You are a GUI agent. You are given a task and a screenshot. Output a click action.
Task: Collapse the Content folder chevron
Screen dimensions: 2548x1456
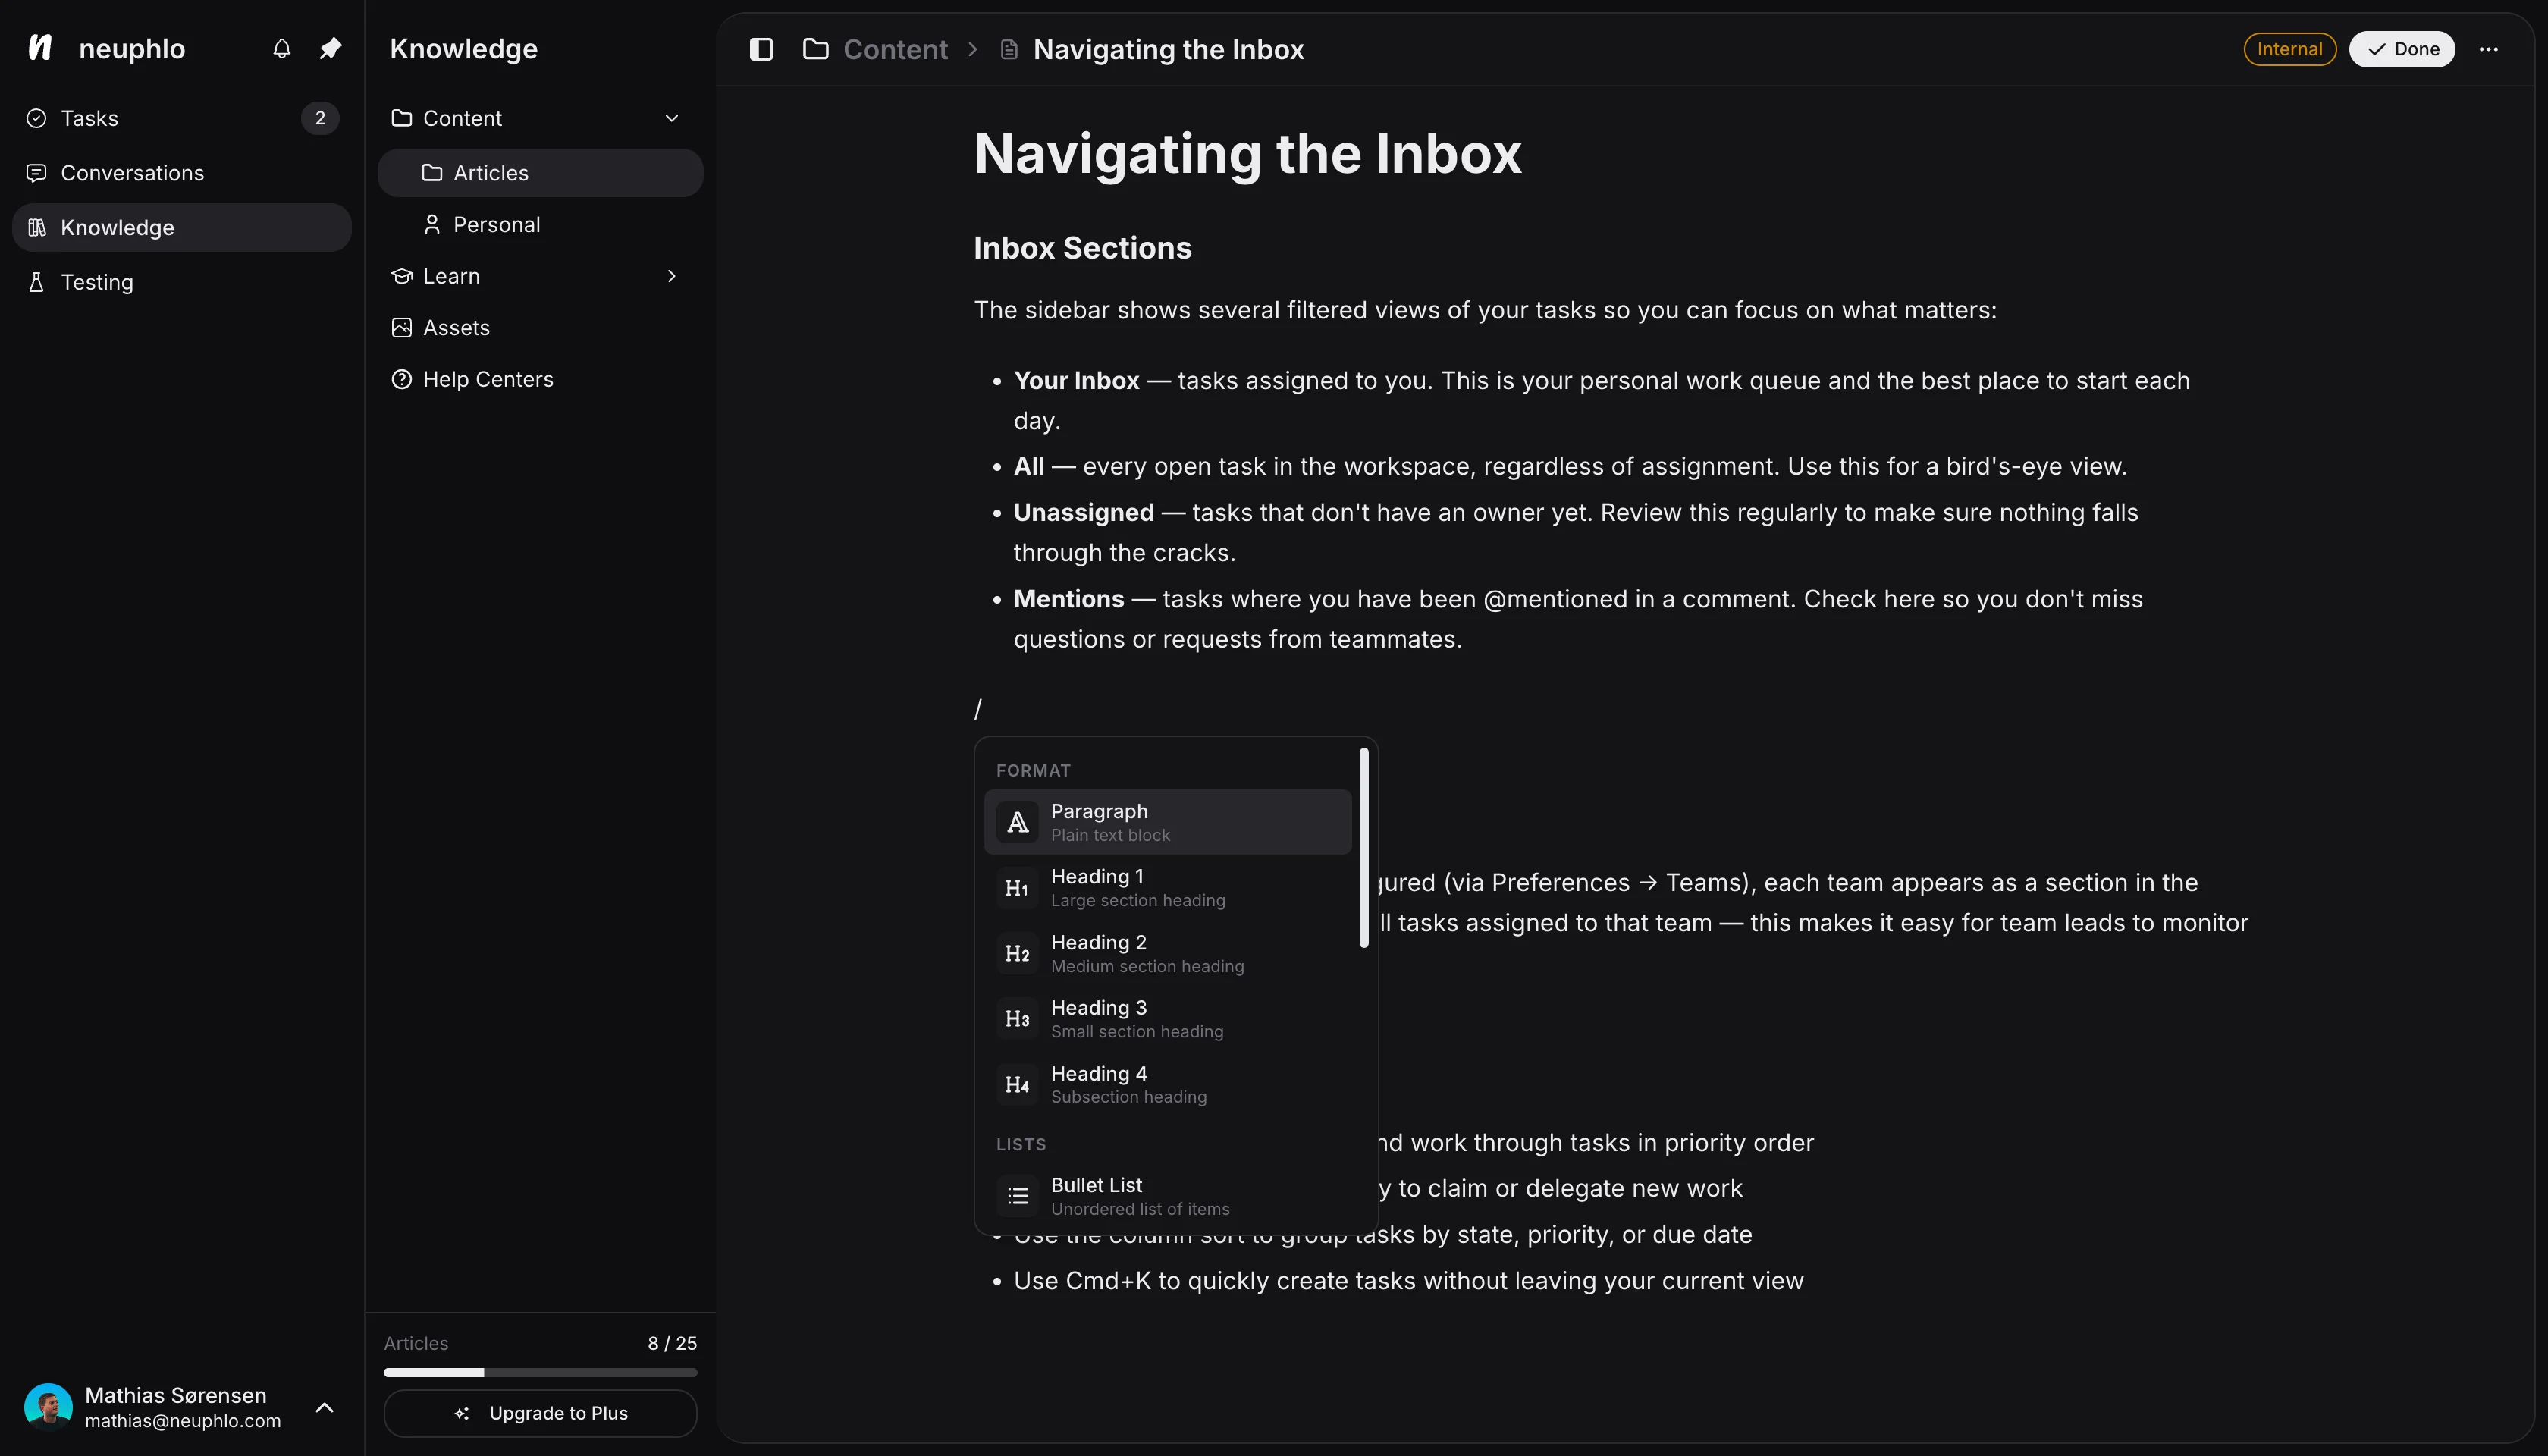click(x=672, y=118)
